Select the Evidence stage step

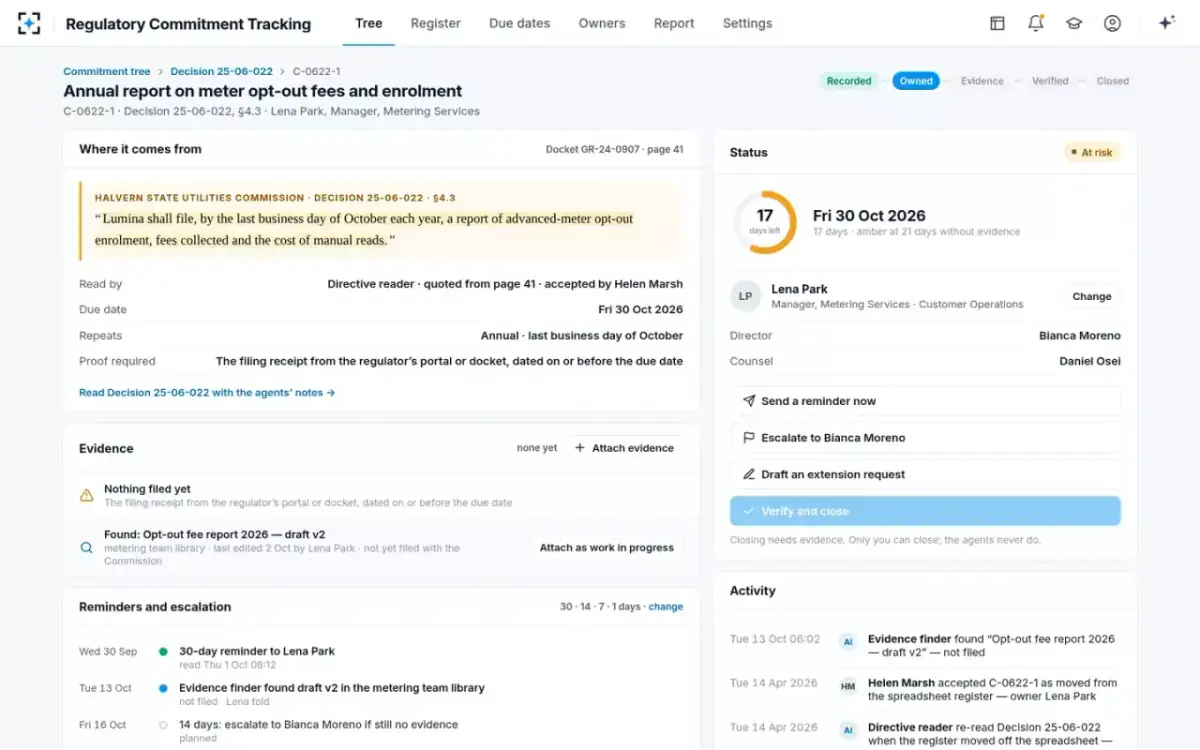(982, 81)
